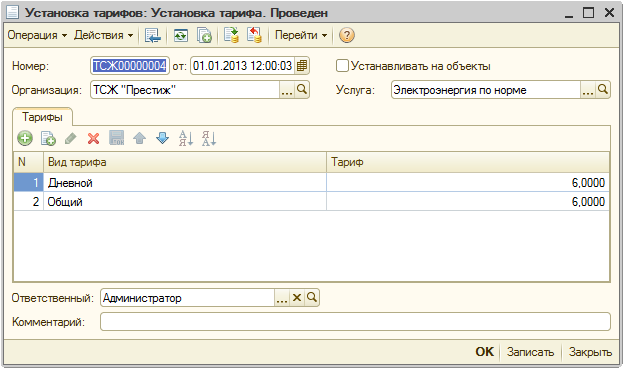This screenshot has height=368, width=623.
Task: Click the find-in-list toolbar icon
Action: [153, 35]
